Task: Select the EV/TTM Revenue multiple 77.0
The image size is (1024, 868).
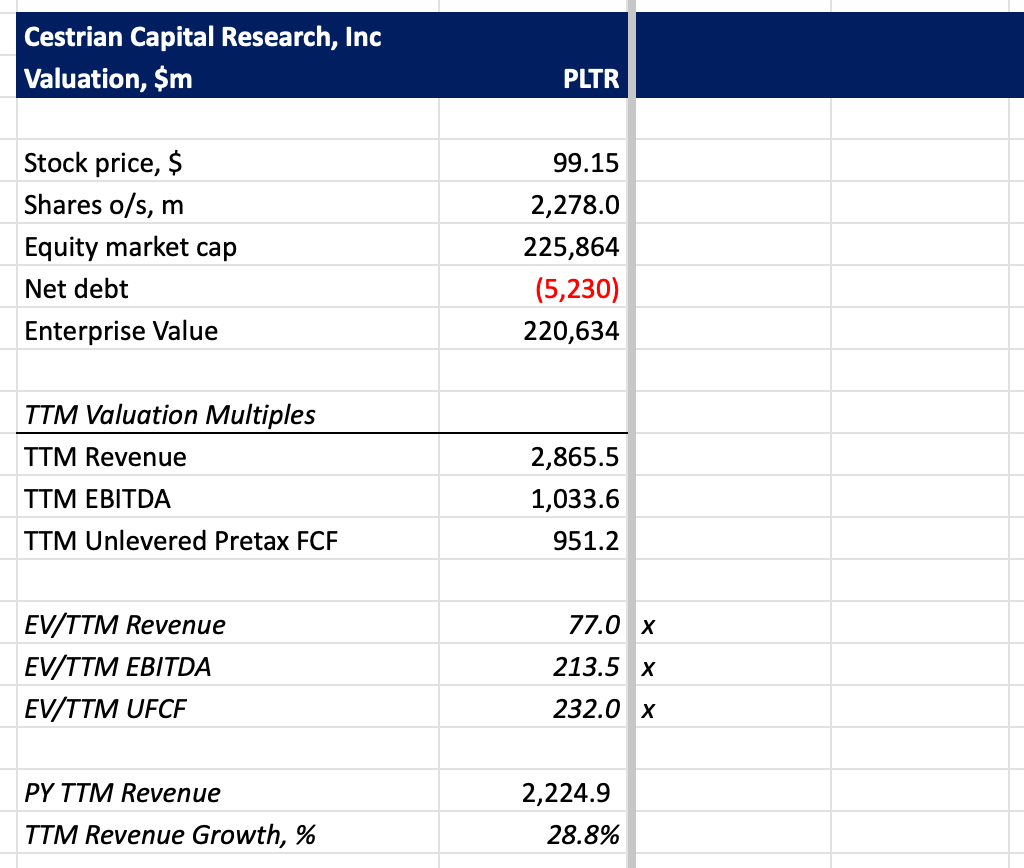Action: pyautogui.click(x=594, y=625)
